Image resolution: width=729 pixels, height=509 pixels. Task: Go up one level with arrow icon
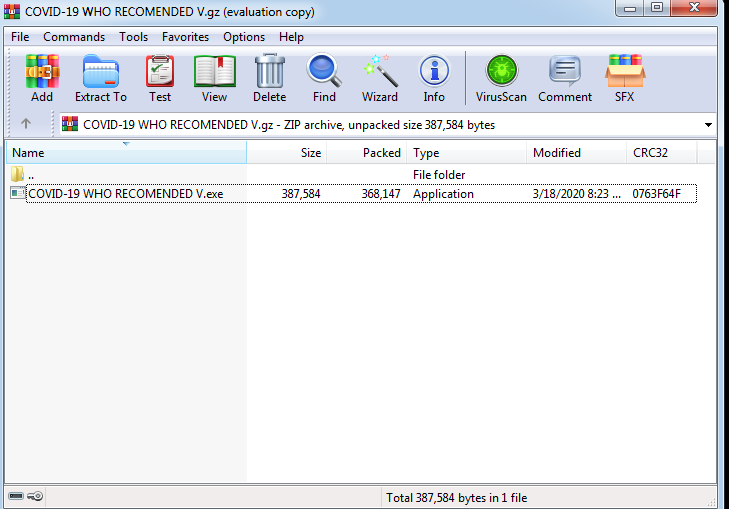click(x=26, y=124)
